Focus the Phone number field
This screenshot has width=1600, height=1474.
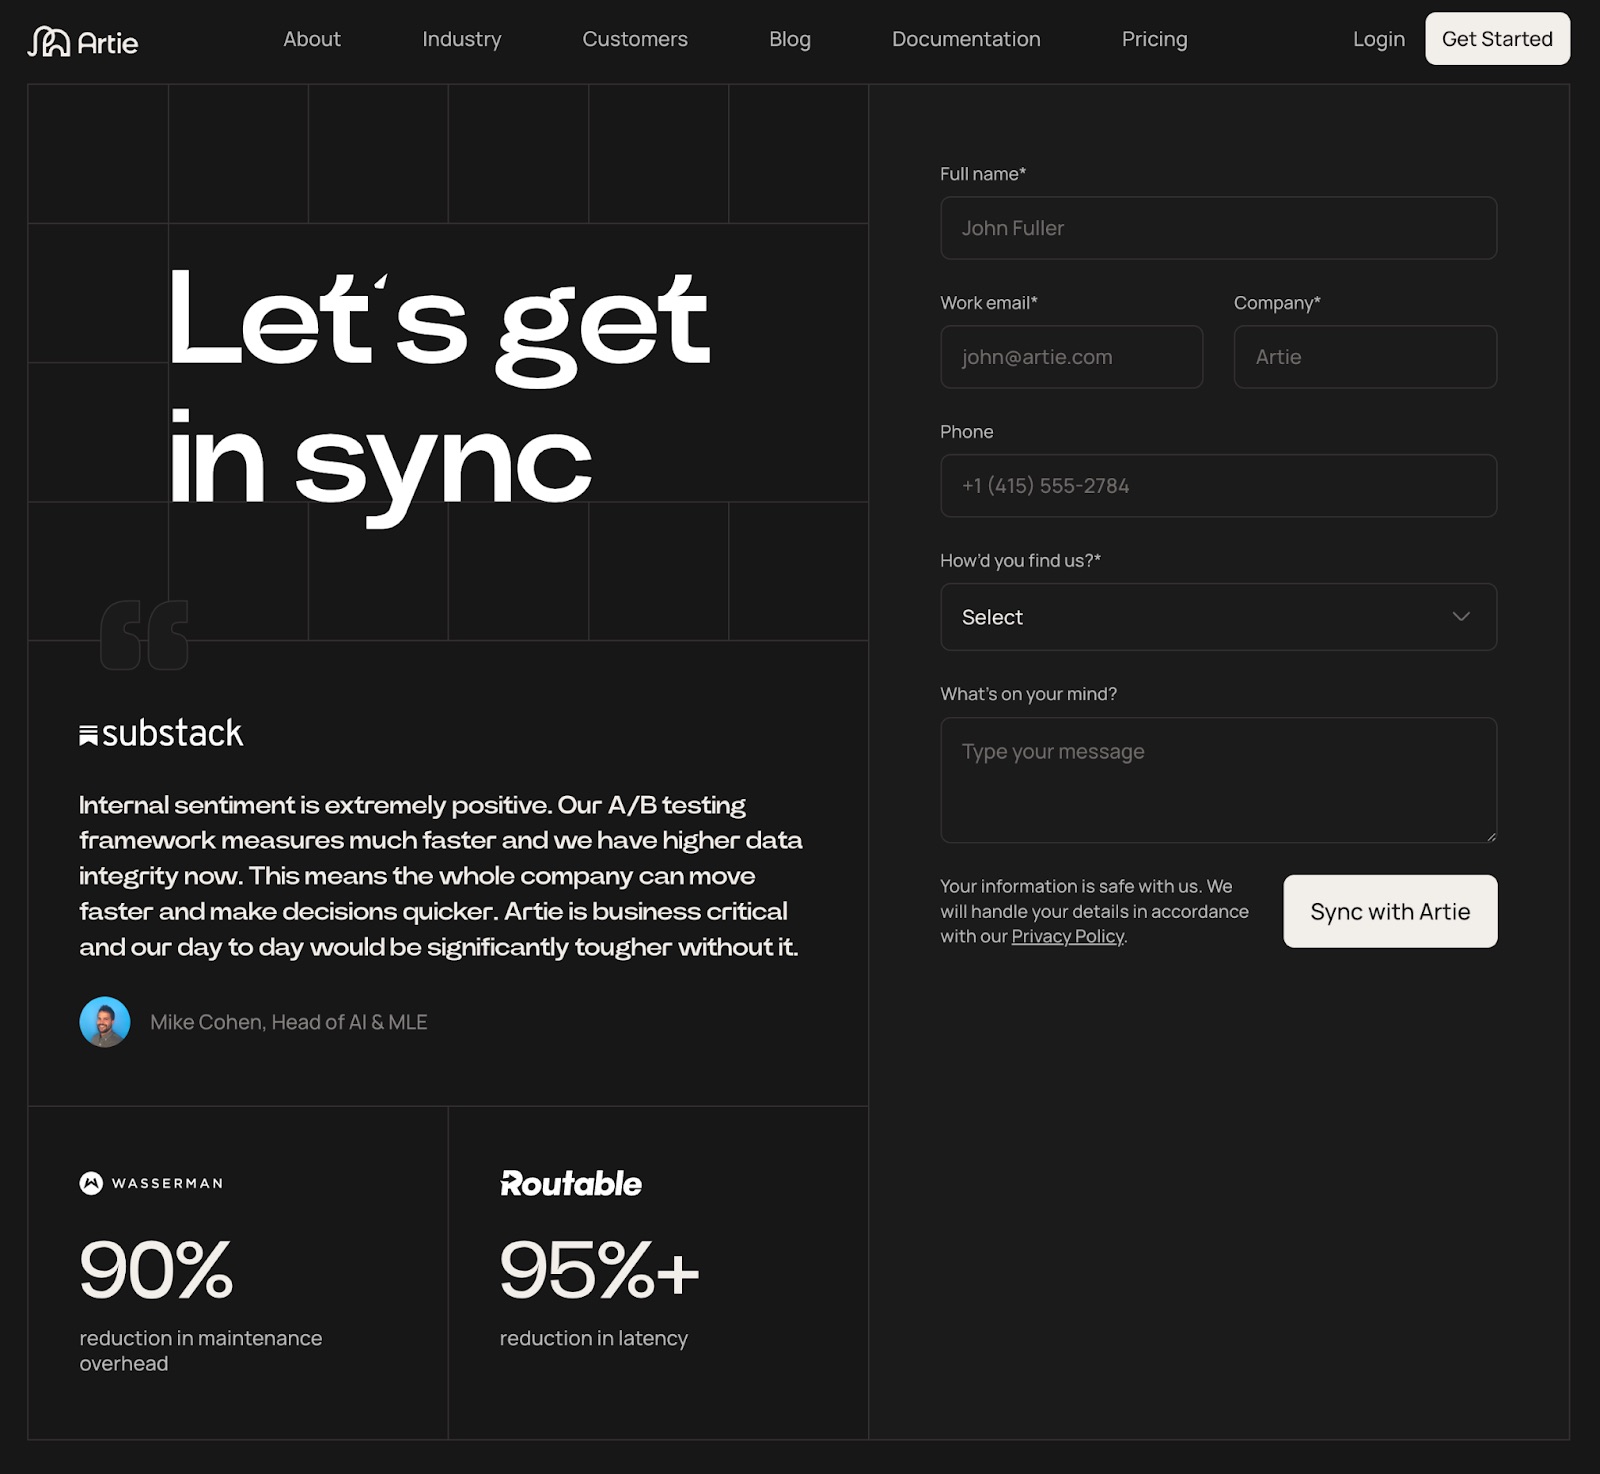pyautogui.click(x=1218, y=486)
